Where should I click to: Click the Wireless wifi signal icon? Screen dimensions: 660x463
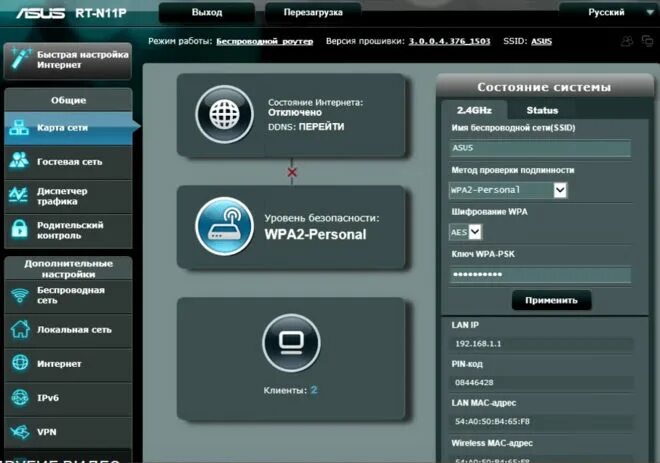[x=19, y=295]
